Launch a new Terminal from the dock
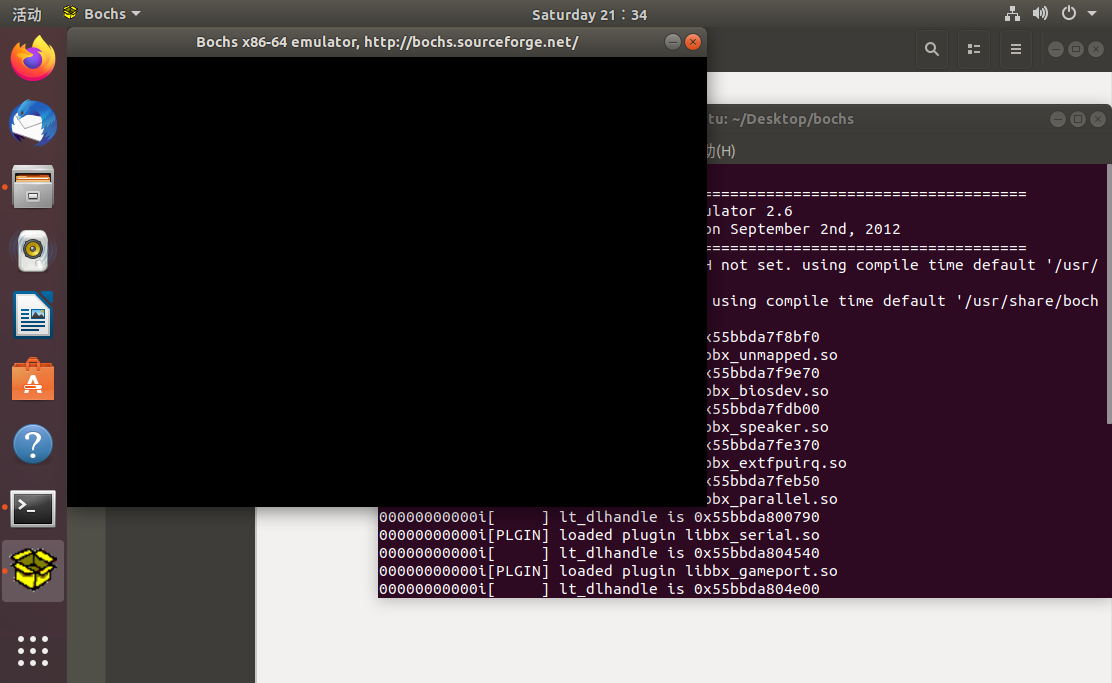The image size is (1112, 683). point(33,508)
